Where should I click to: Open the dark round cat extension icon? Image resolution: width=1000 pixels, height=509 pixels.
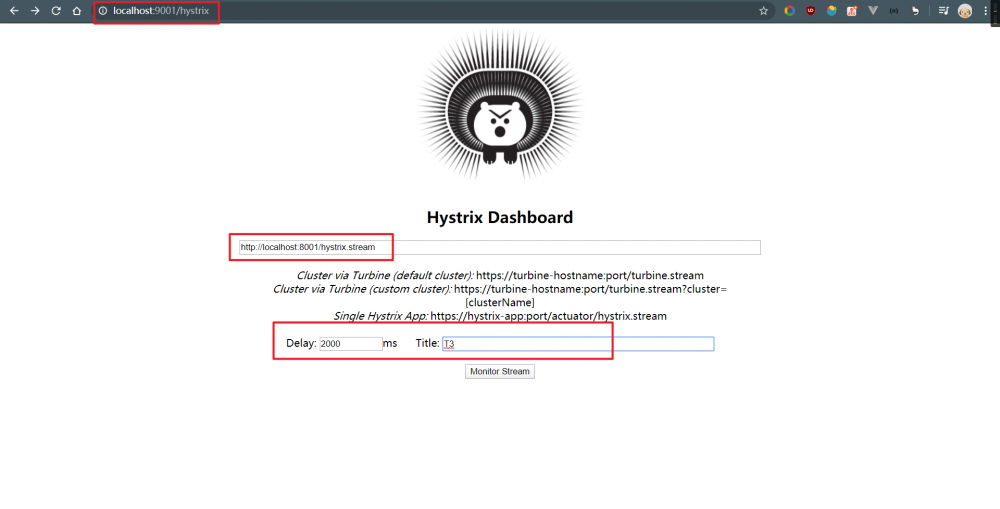(915, 11)
